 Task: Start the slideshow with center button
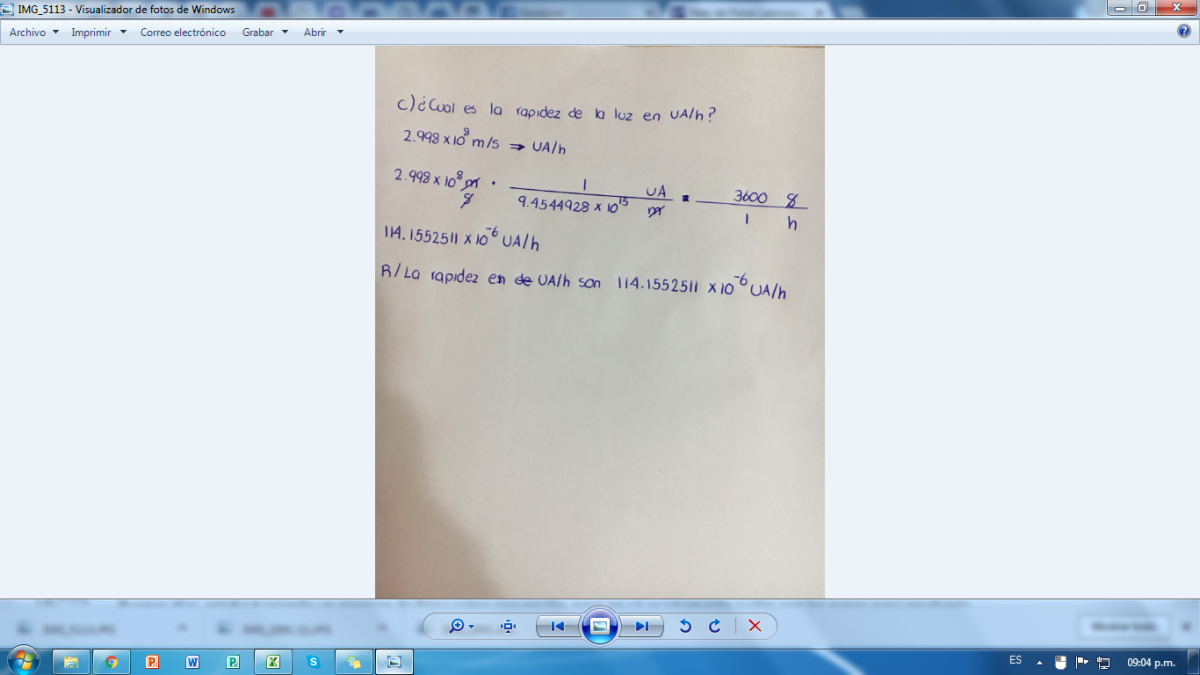[x=599, y=626]
